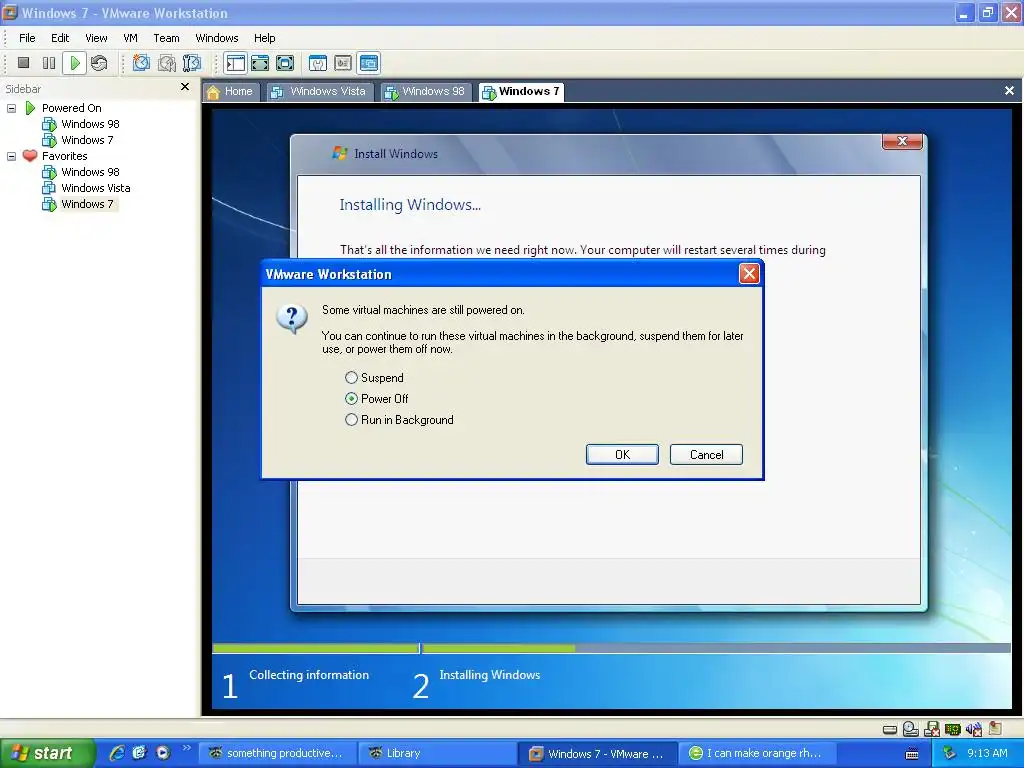
Task: Select the Run in Background radio button
Action: coord(351,419)
